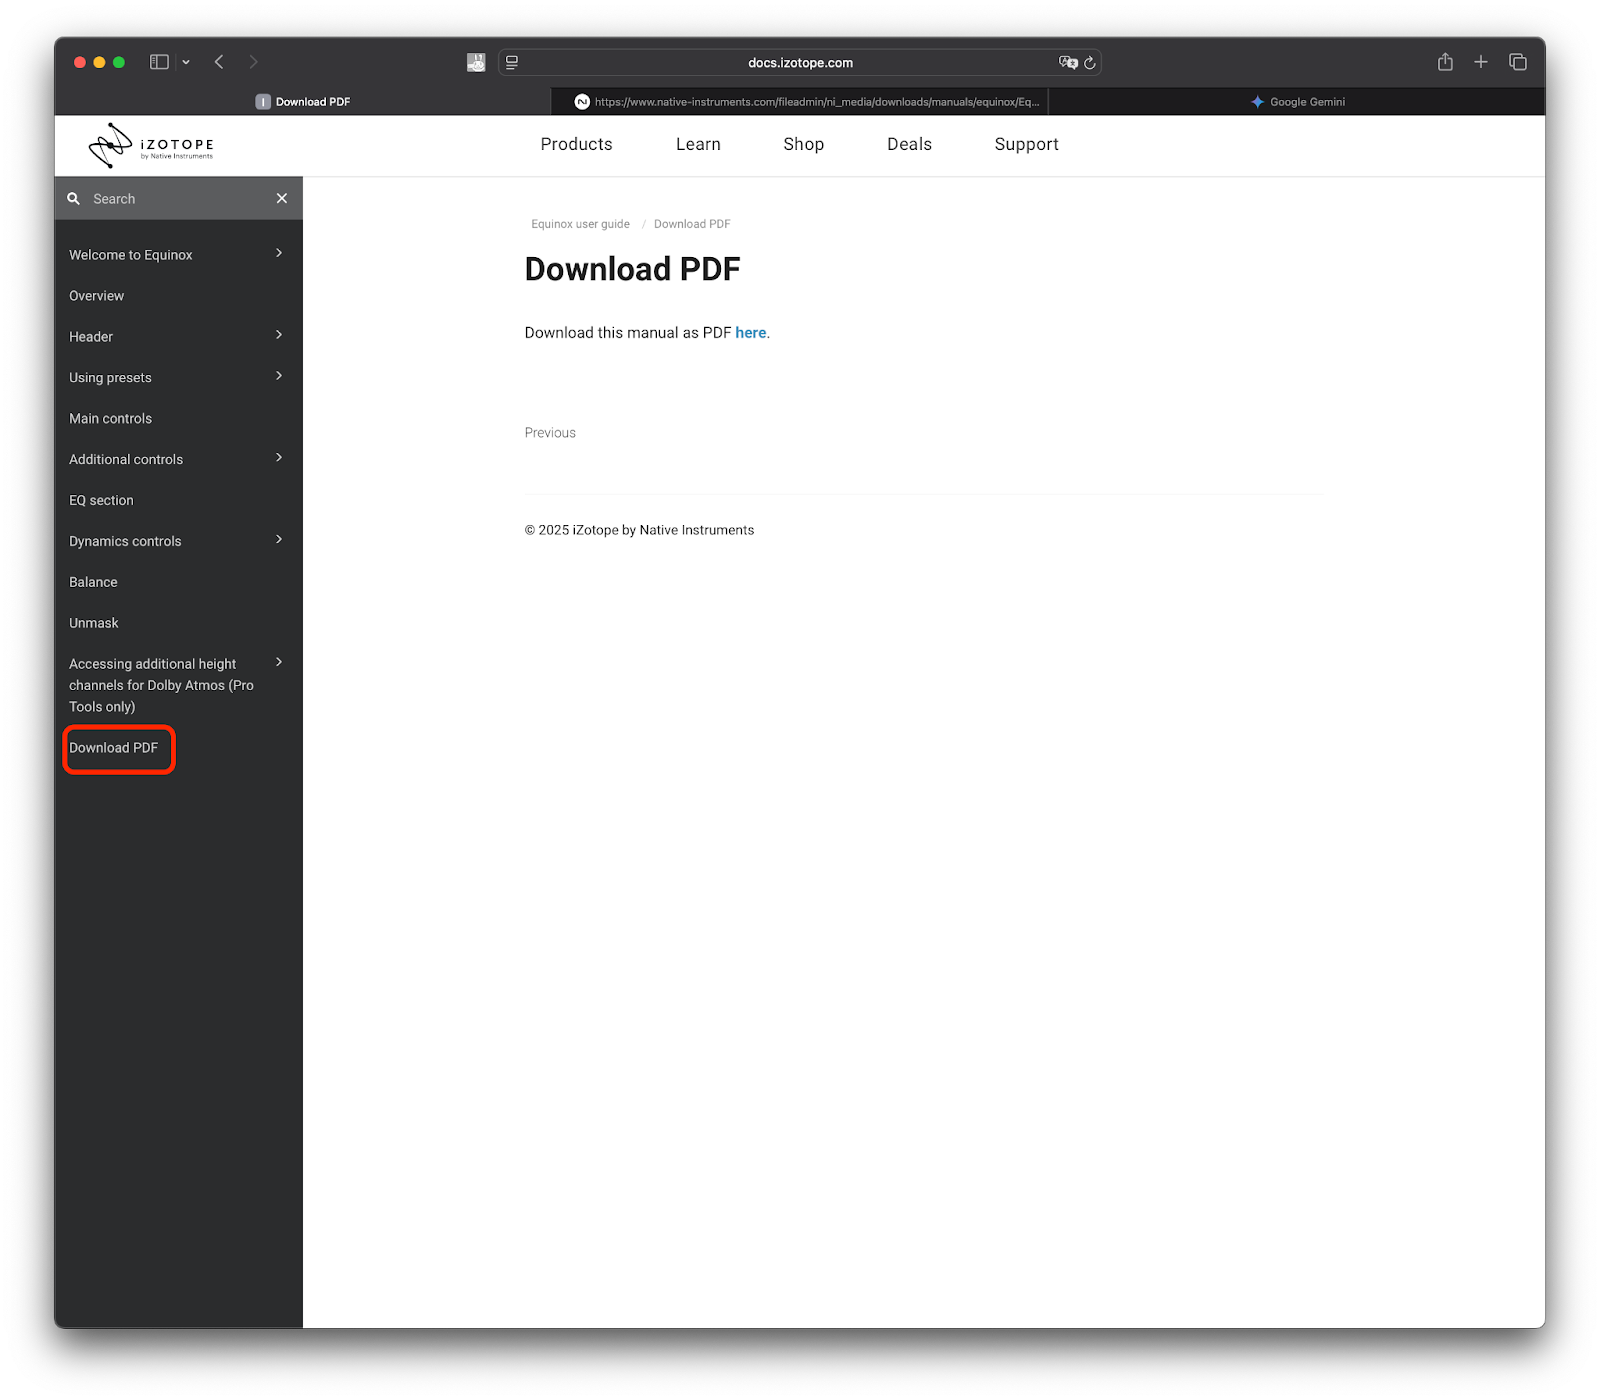
Task: Reload the page with the refresh icon
Action: (x=1090, y=62)
